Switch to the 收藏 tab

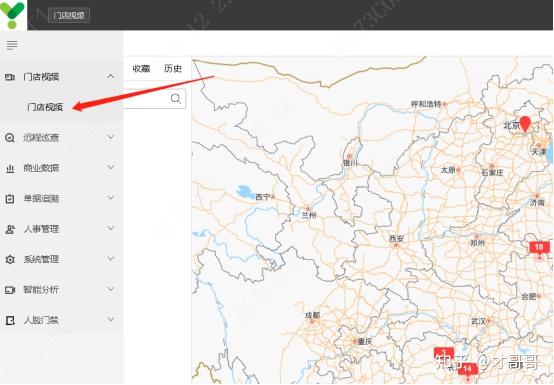tap(141, 68)
